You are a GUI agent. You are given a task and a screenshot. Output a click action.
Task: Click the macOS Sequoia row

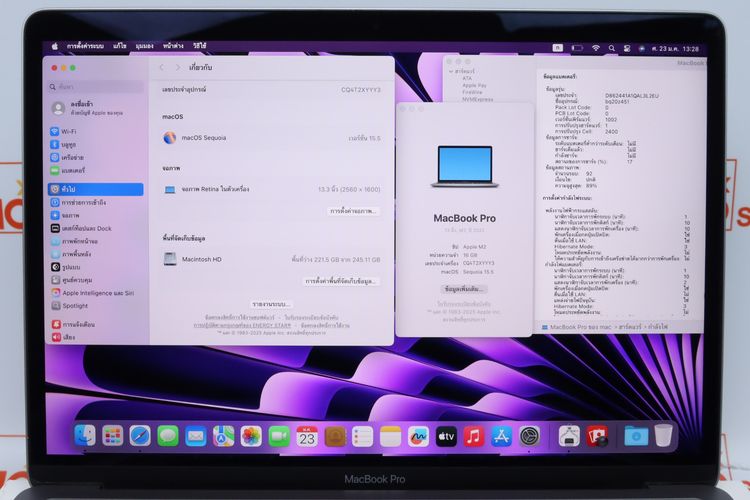271,138
